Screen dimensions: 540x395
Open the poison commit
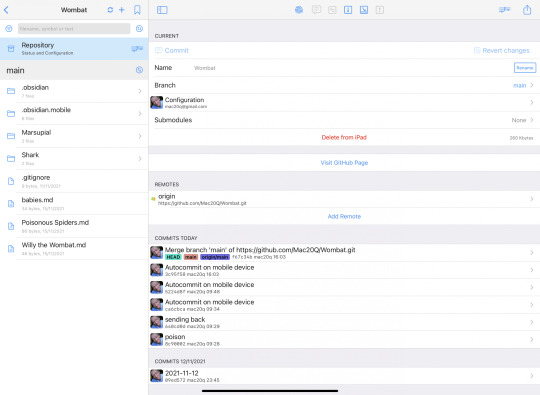coord(344,340)
